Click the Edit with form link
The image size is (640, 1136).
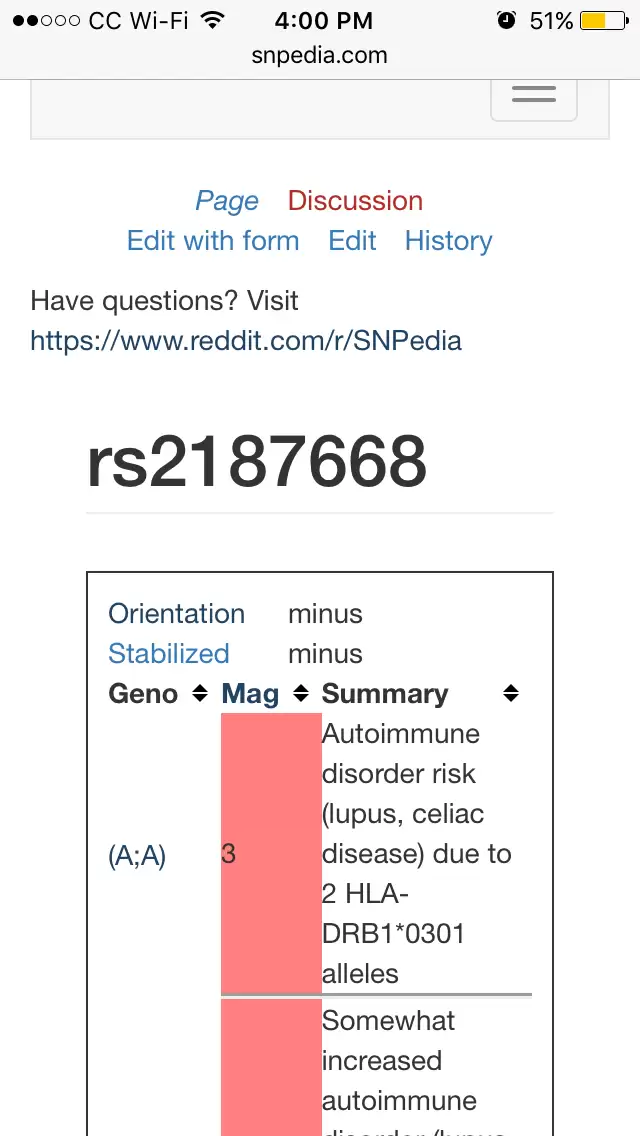213,241
